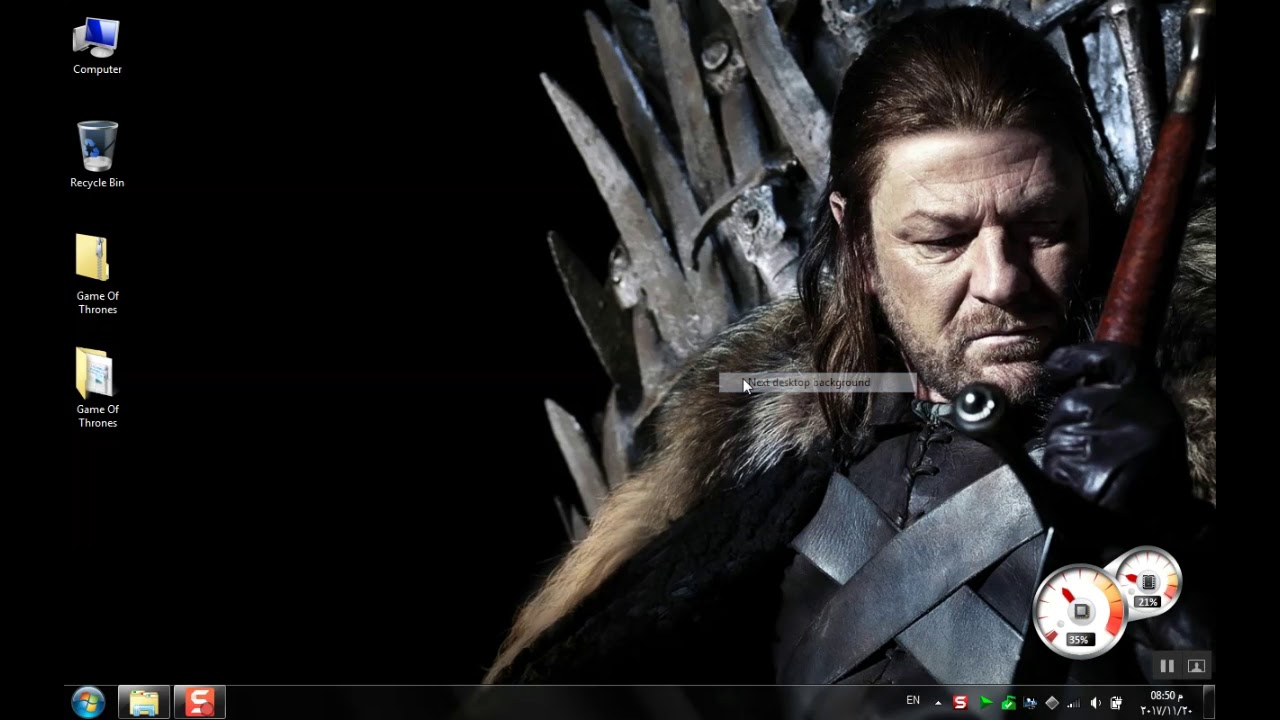The image size is (1280, 720).
Task: Pause the recording with pause button
Action: (1167, 666)
